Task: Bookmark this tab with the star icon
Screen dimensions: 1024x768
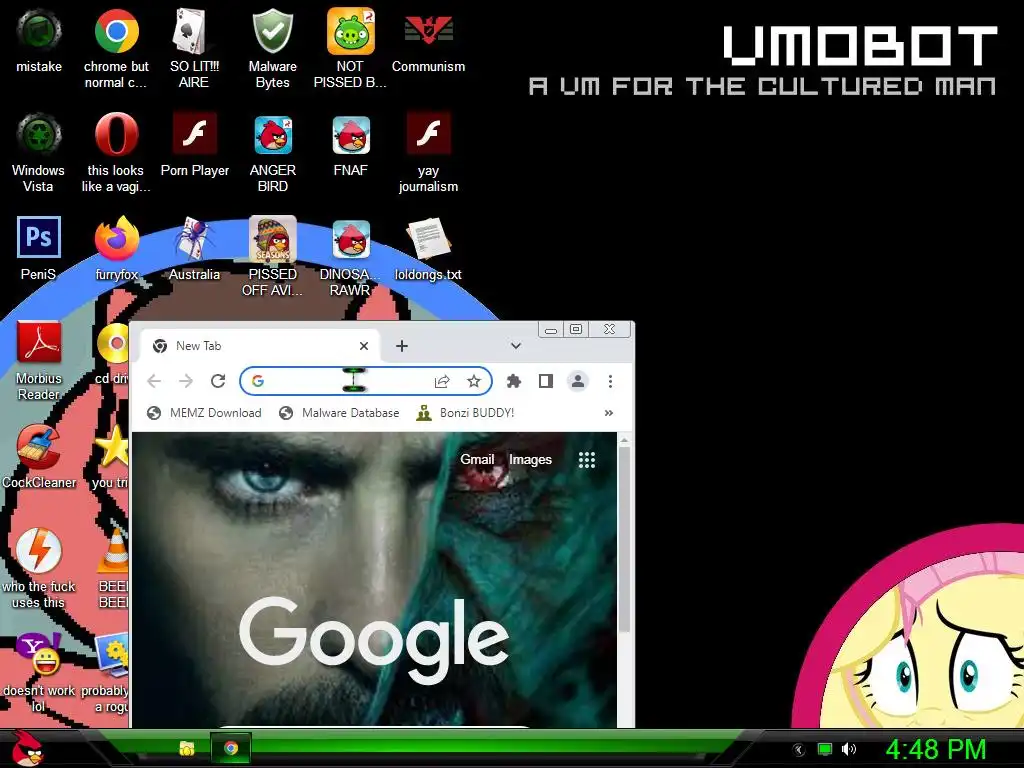Action: 474,381
